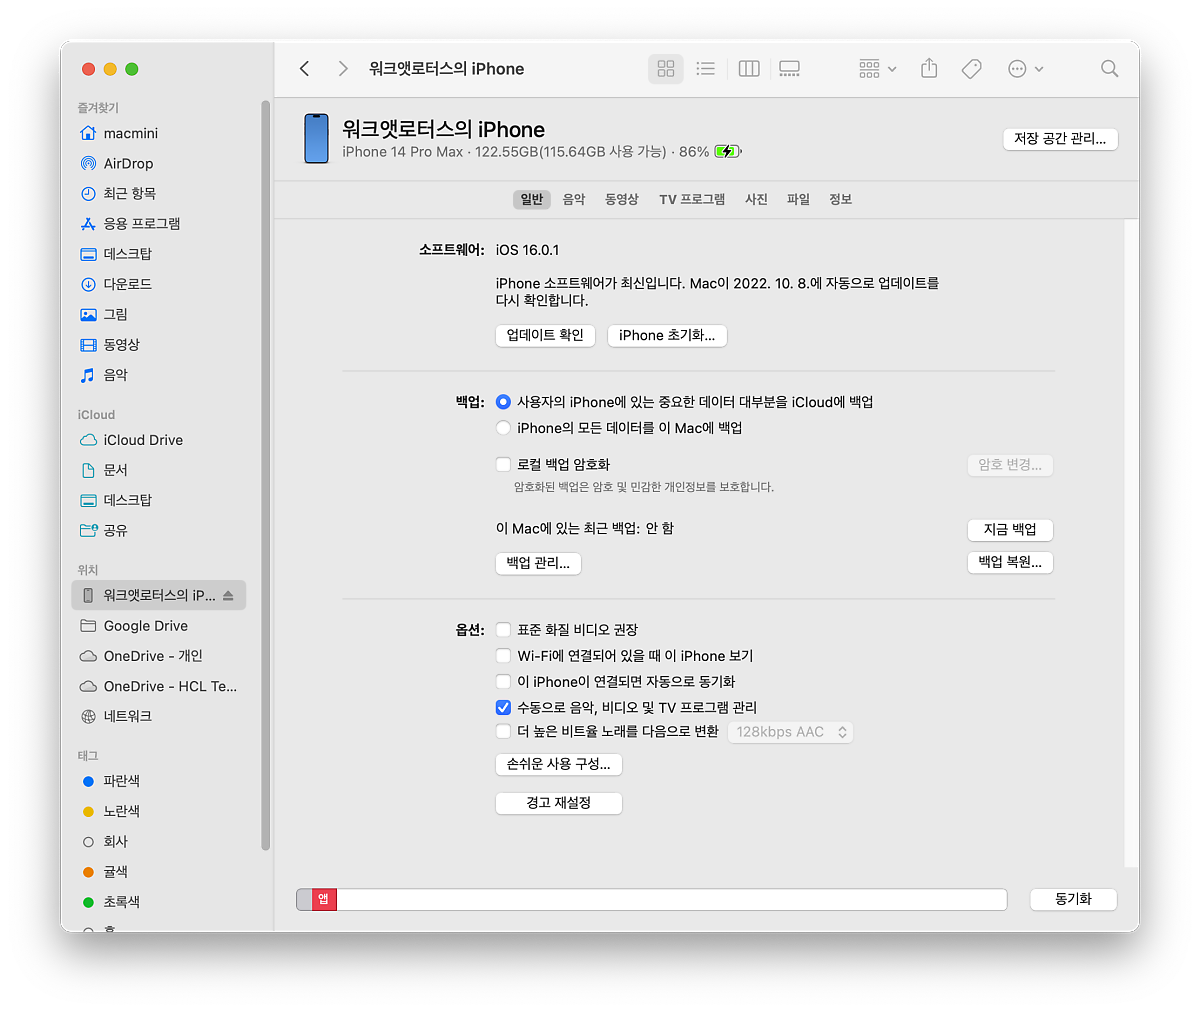Enable 로컬 백업 암호화 checkbox
The image size is (1200, 1012).
click(503, 464)
